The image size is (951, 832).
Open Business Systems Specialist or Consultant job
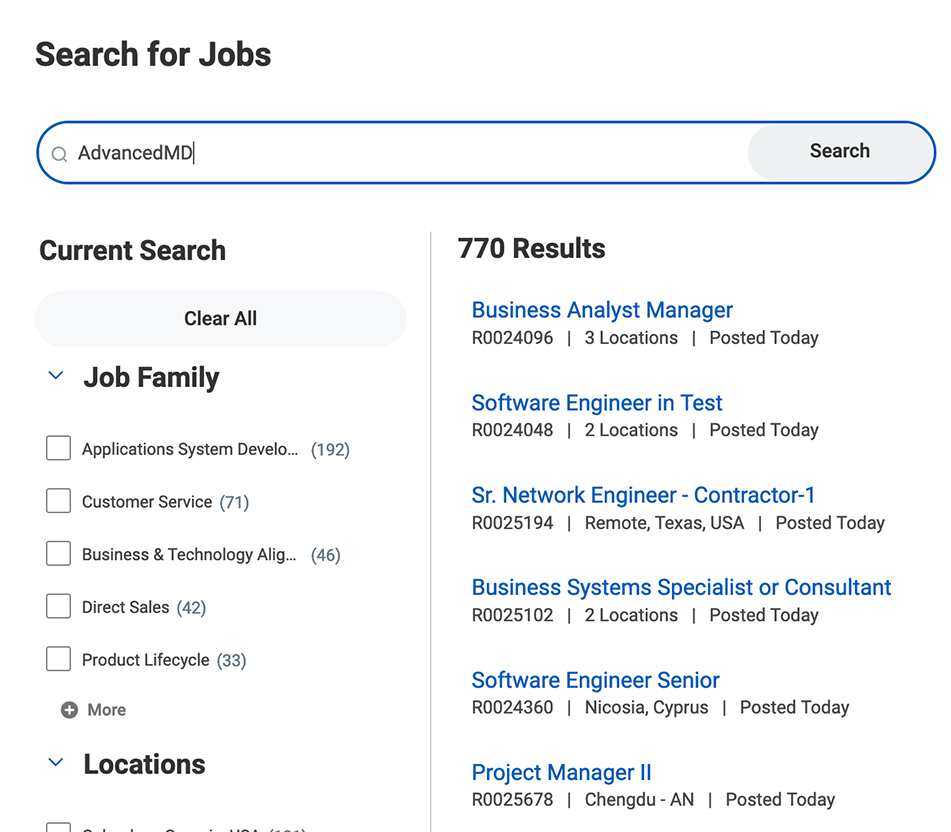point(681,587)
